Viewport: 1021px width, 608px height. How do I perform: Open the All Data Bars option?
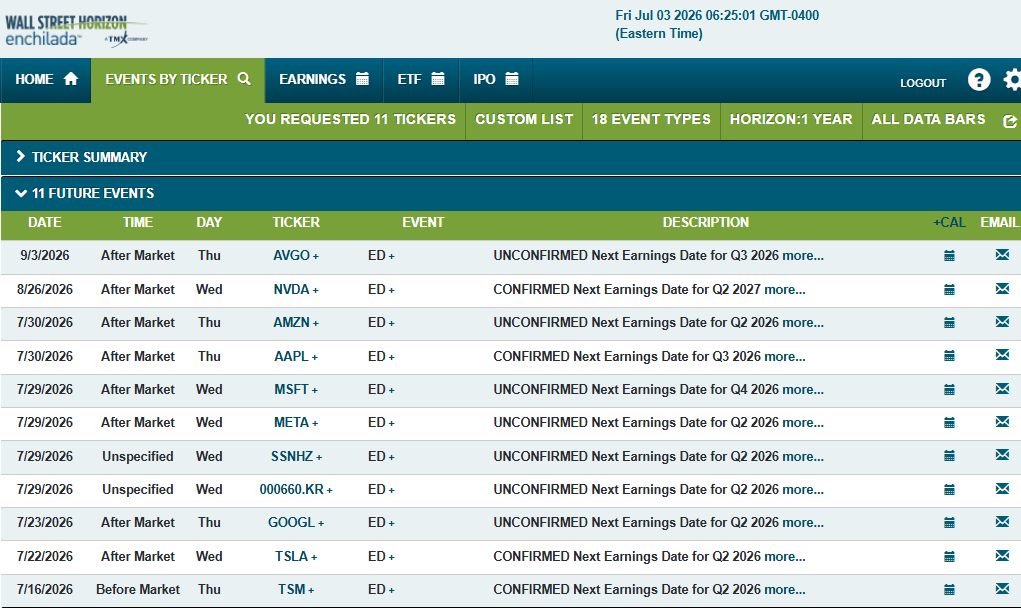[x=929, y=120]
